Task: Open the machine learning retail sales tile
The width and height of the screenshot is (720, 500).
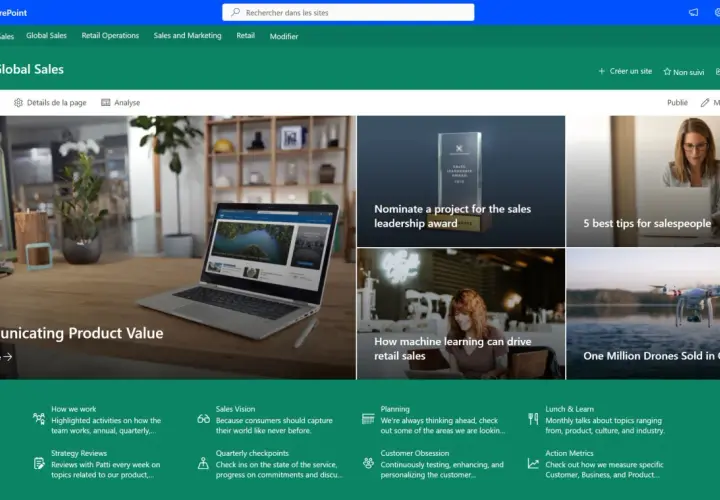Action: click(x=461, y=314)
